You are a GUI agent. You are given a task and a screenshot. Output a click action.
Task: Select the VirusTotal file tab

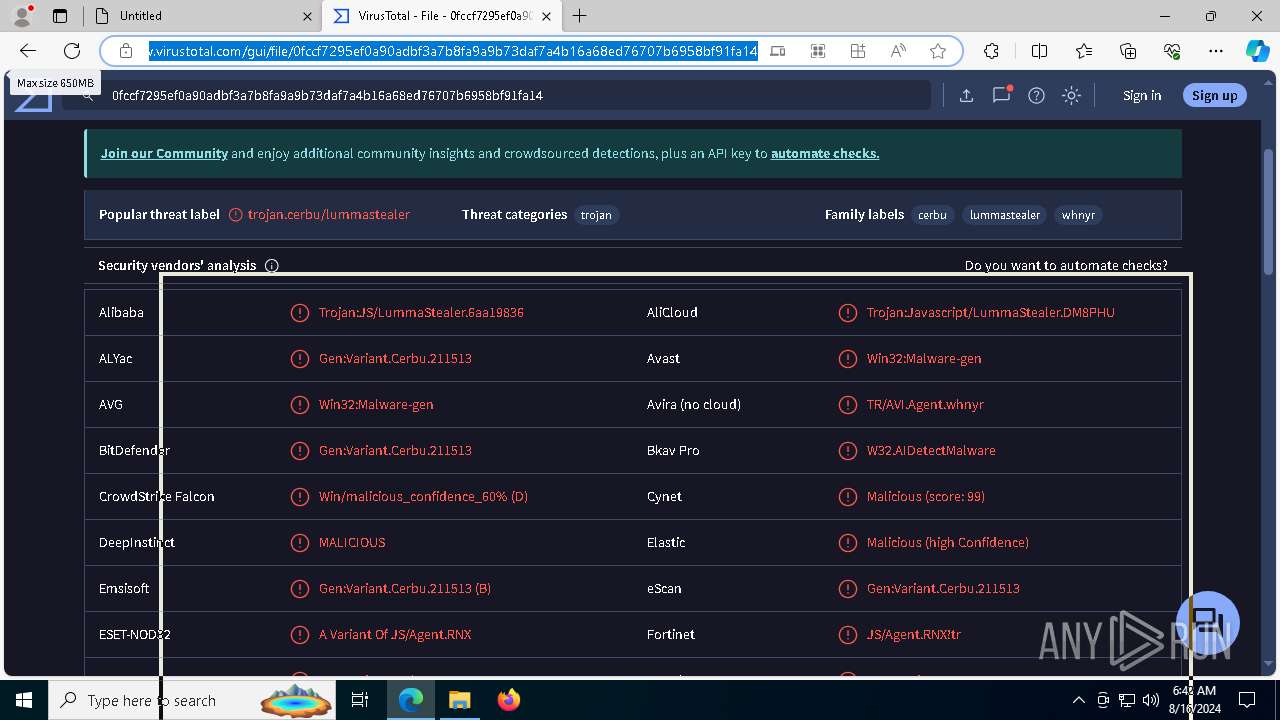pos(440,16)
